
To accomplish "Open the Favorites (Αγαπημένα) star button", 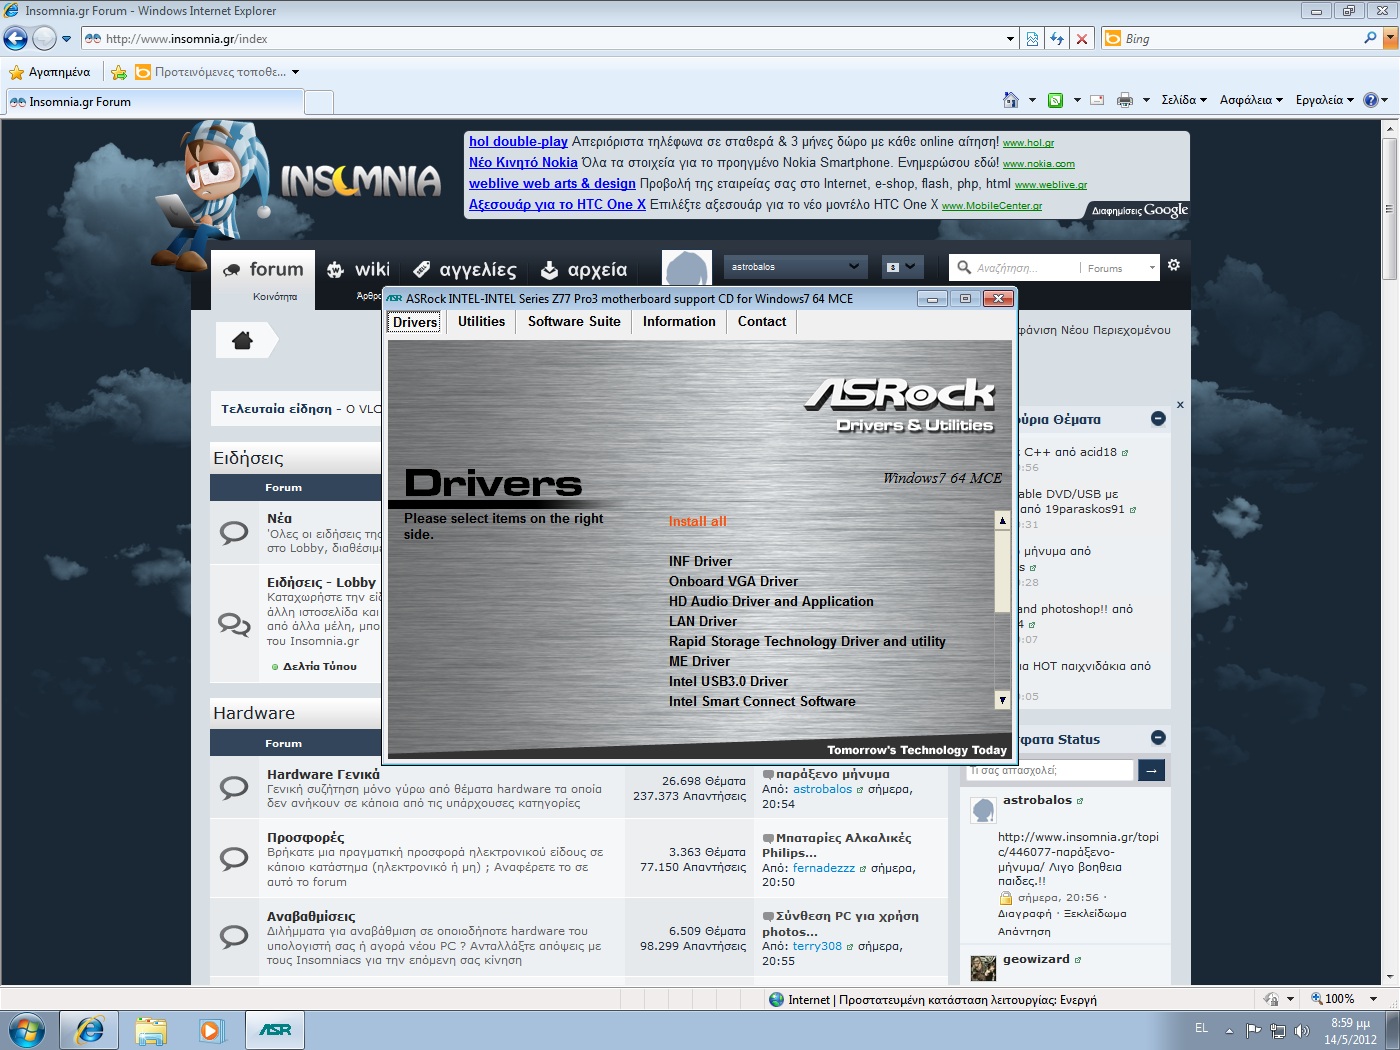I will point(49,72).
